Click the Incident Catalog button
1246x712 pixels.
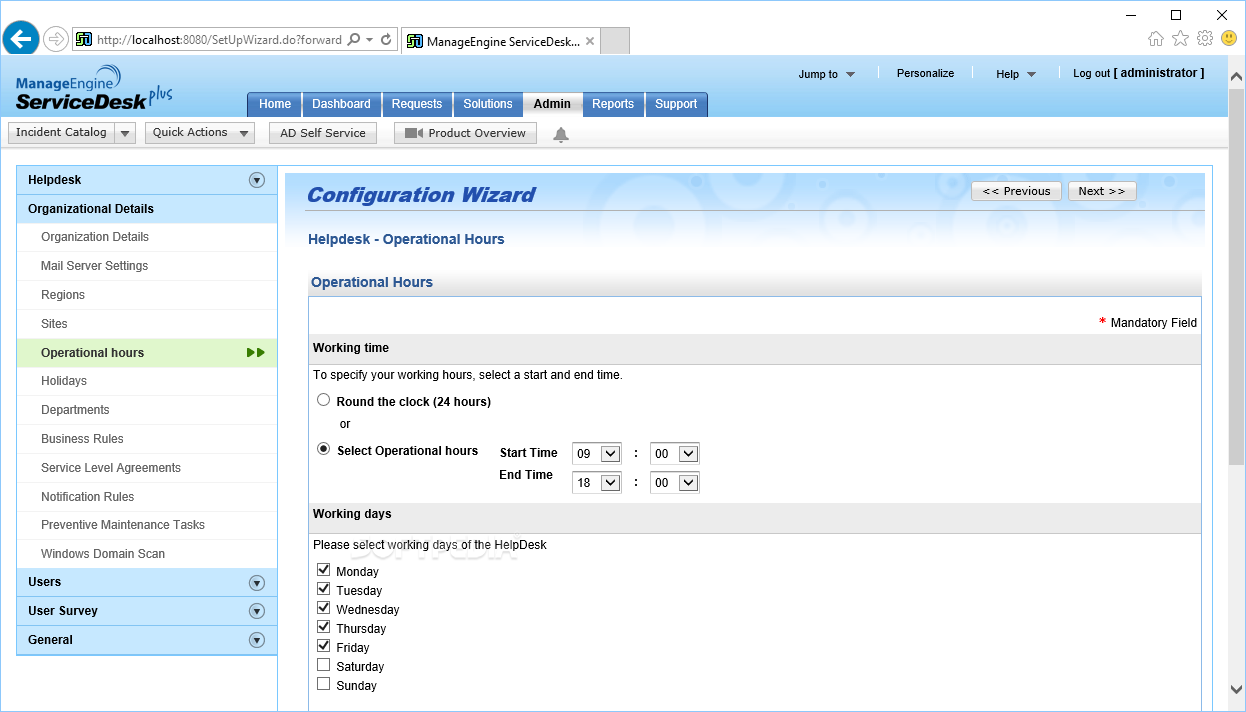61,133
